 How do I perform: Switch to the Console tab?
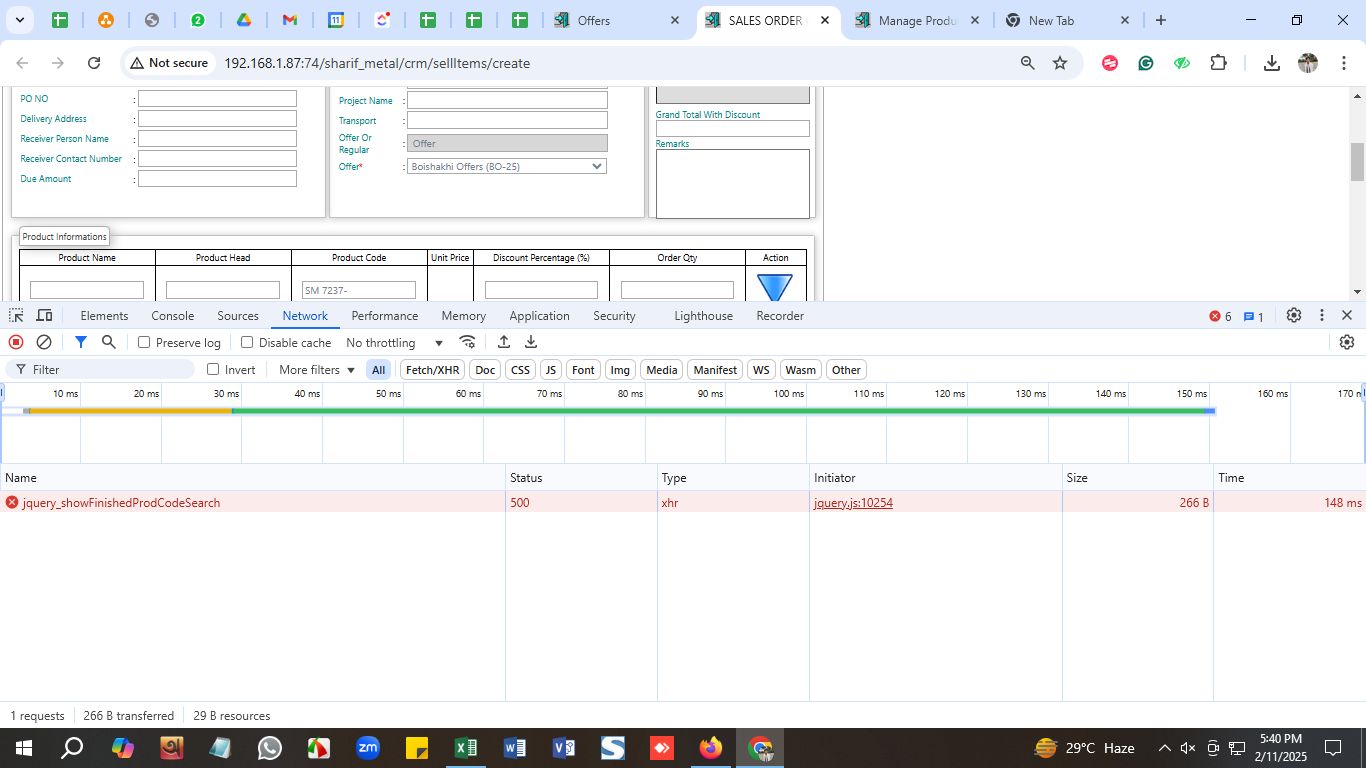pos(172,316)
